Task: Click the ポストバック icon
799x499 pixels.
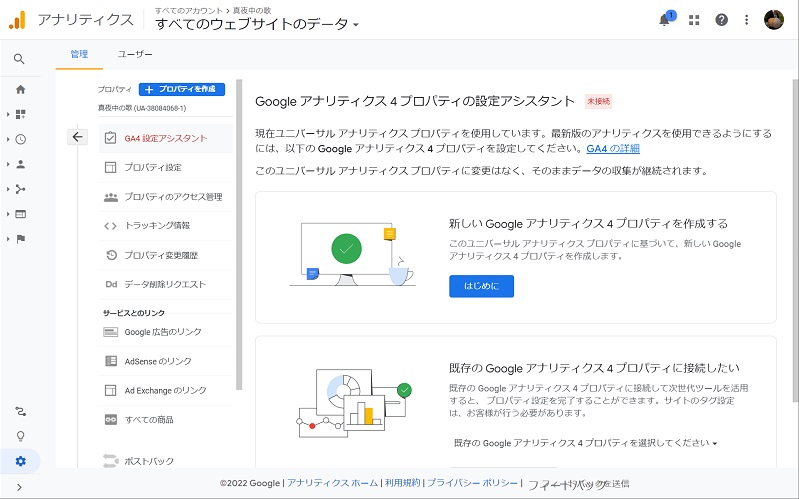Action: 111,461
